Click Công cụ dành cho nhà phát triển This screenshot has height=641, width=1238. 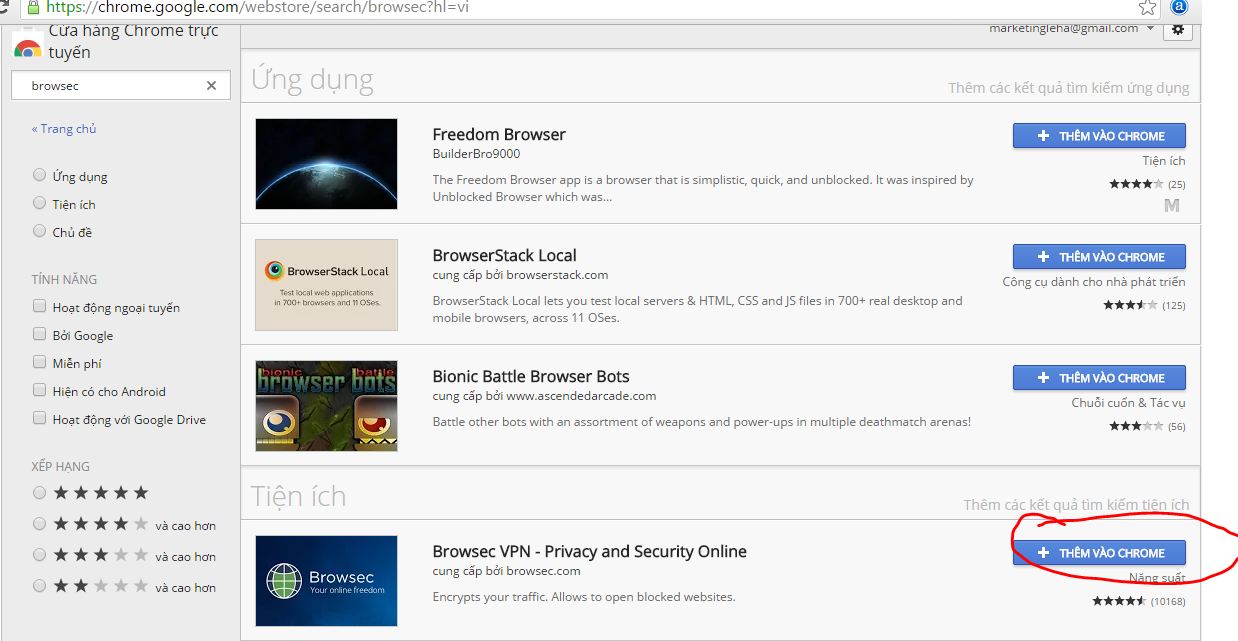(1094, 282)
